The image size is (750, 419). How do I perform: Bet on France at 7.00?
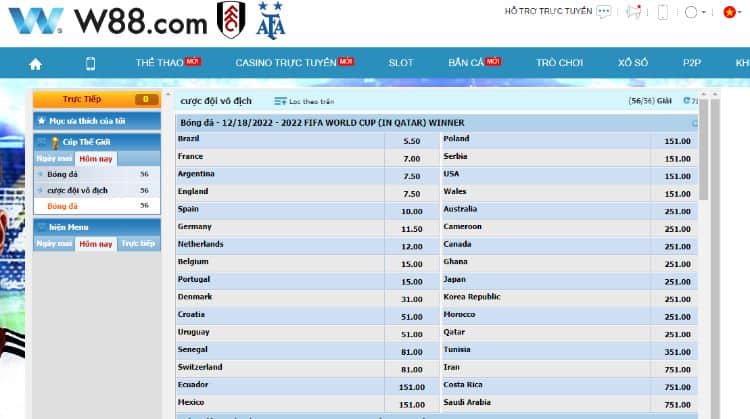click(411, 158)
